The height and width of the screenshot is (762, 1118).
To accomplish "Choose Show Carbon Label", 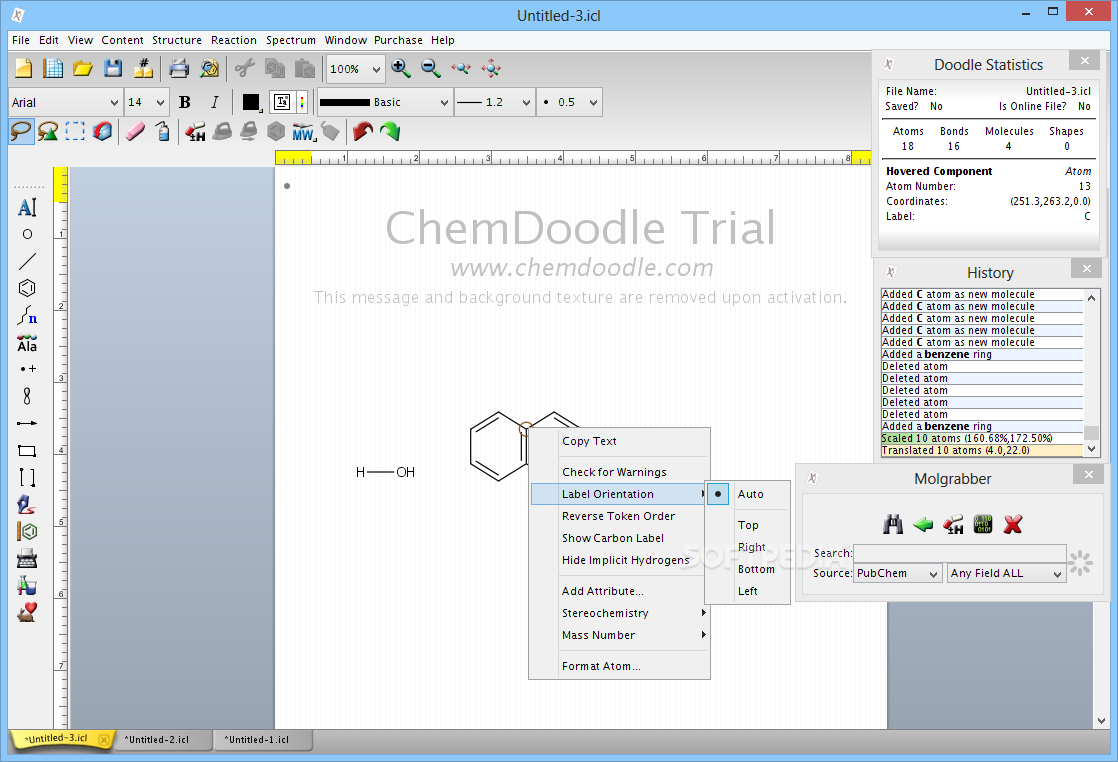I will [x=620, y=538].
